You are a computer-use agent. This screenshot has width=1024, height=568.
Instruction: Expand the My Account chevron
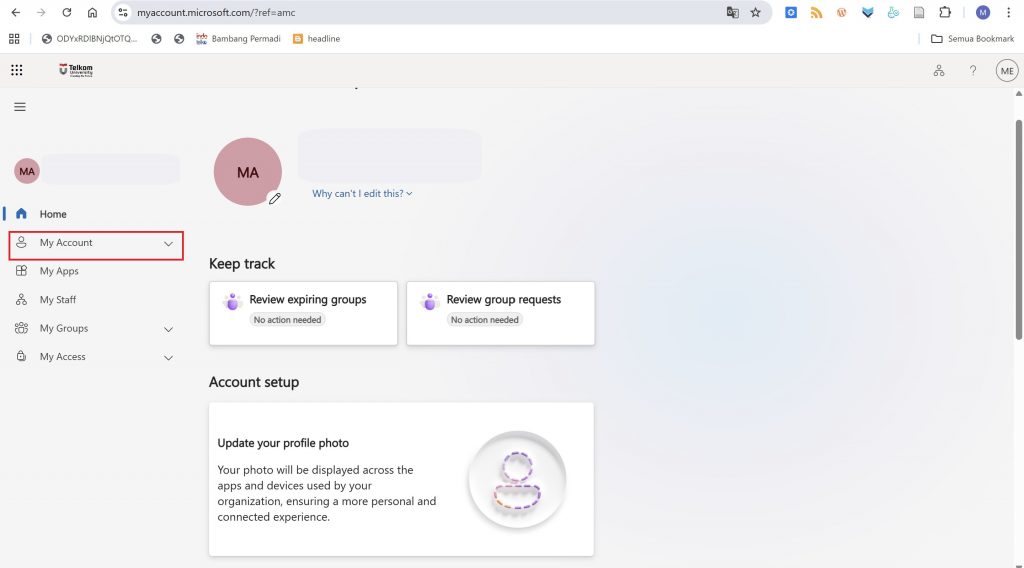point(168,244)
